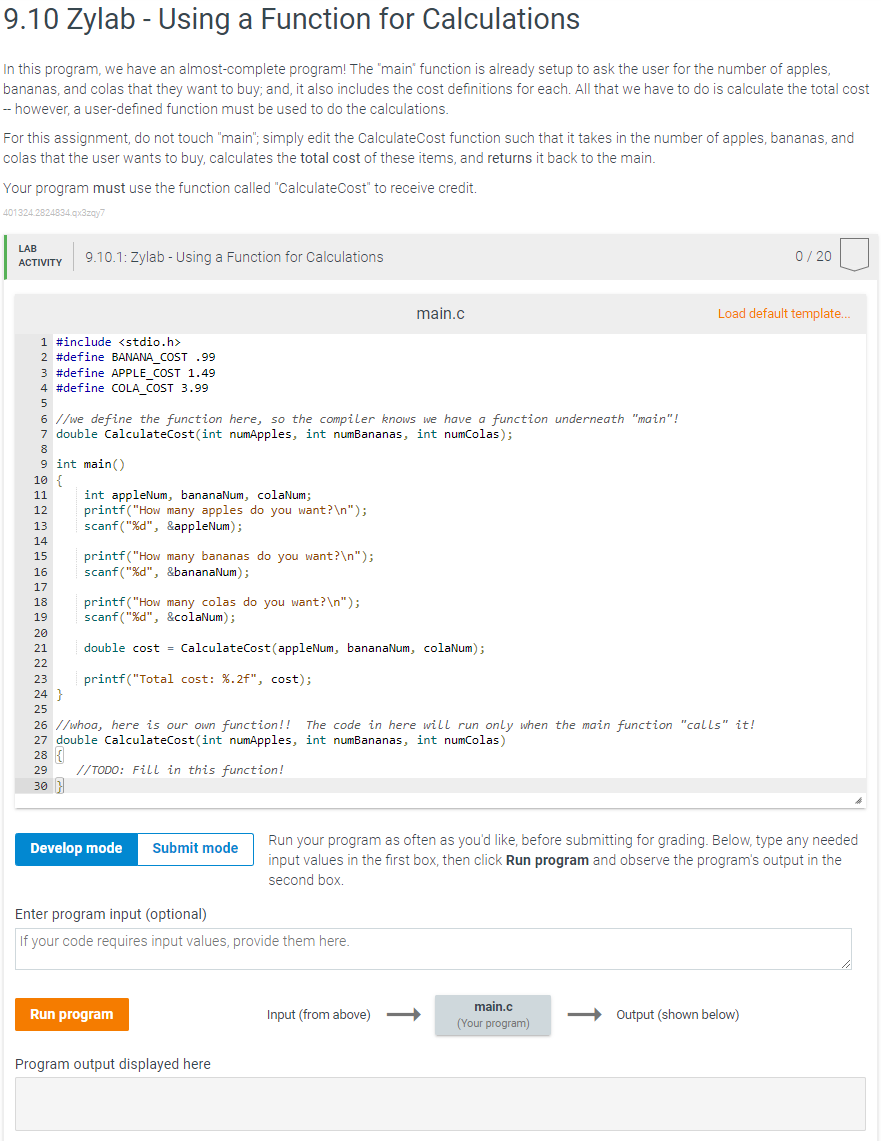
Task: Click the main.c filename header above the code
Action: click(x=440, y=313)
